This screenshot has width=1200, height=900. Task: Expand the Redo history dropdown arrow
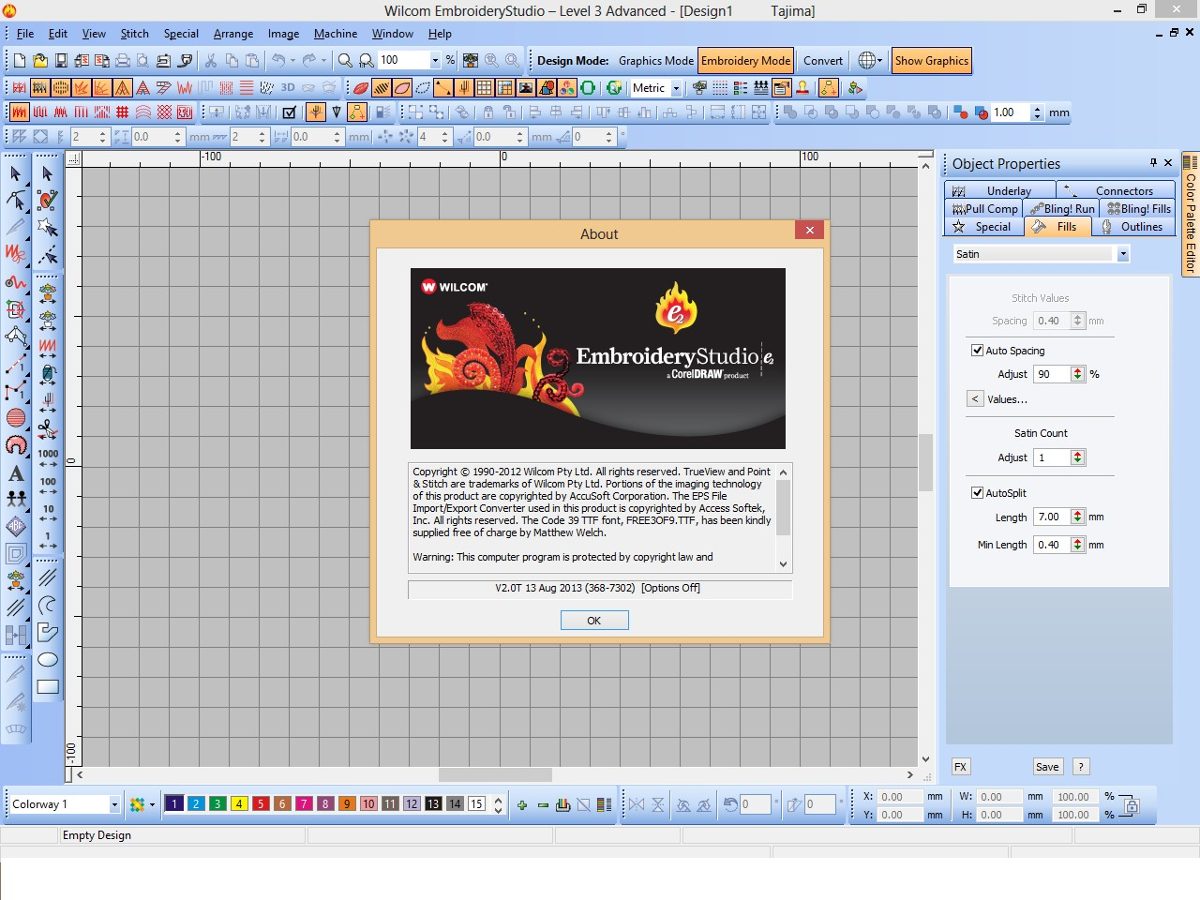323,61
